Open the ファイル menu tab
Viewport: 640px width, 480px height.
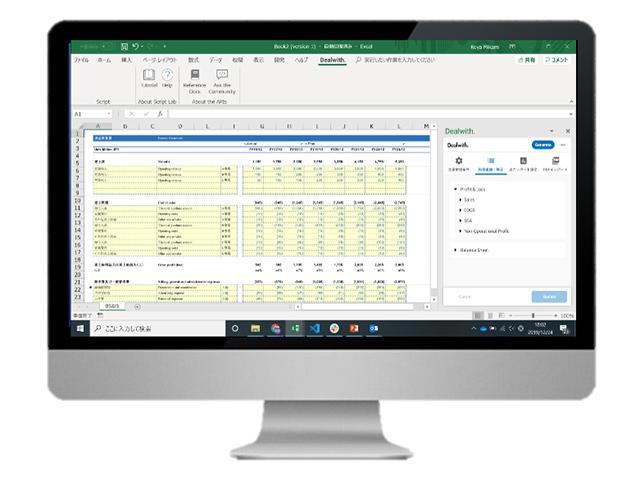[81, 60]
